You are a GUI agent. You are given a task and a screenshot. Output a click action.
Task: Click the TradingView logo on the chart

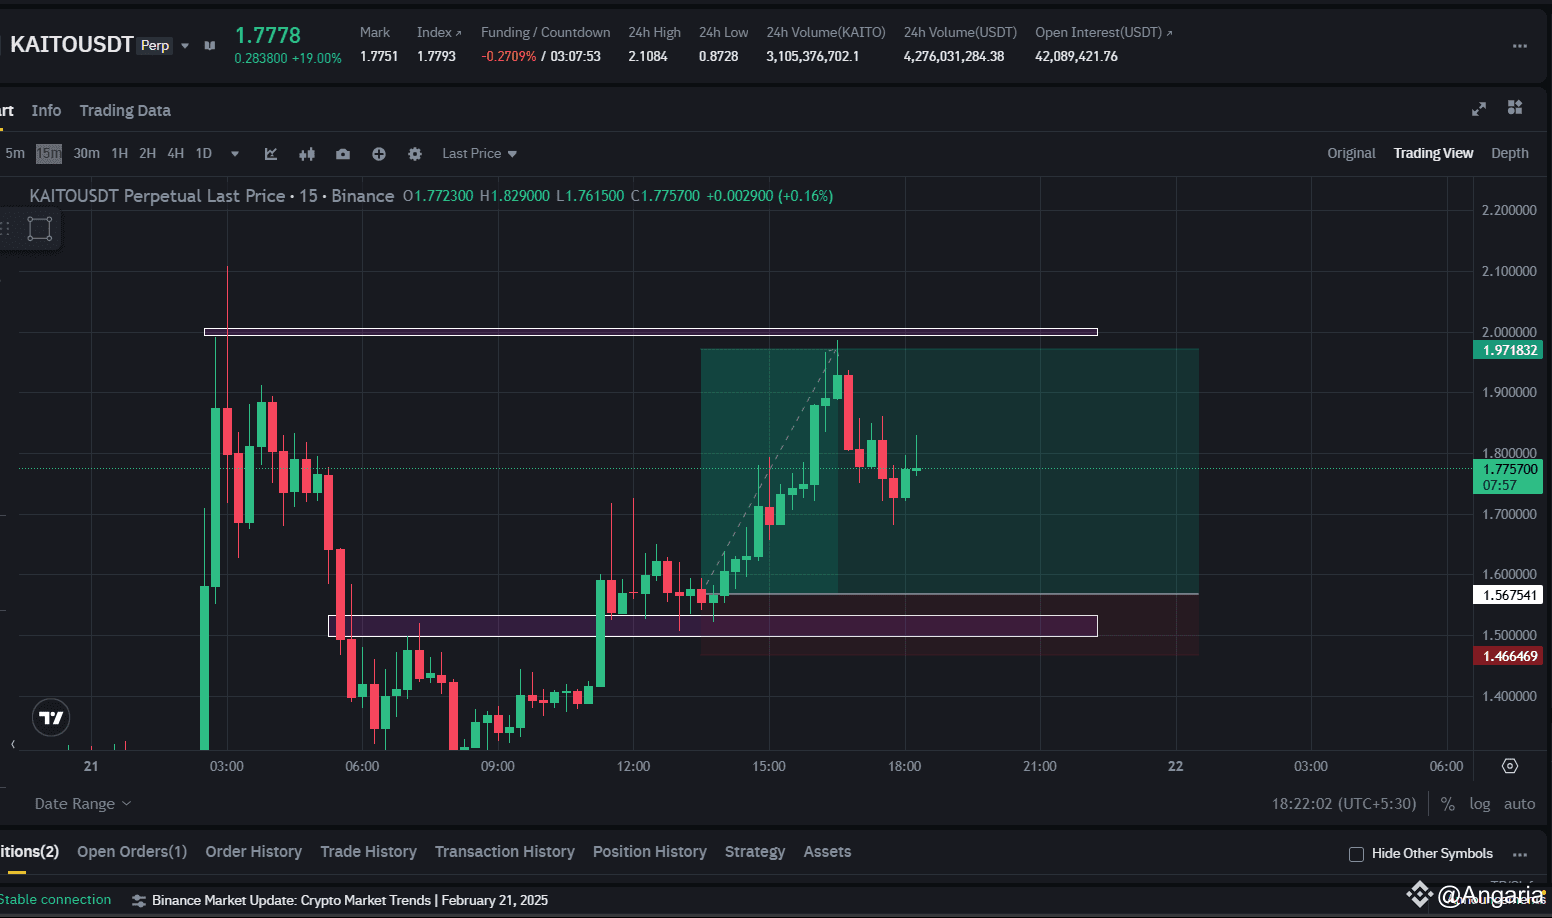coord(50,717)
